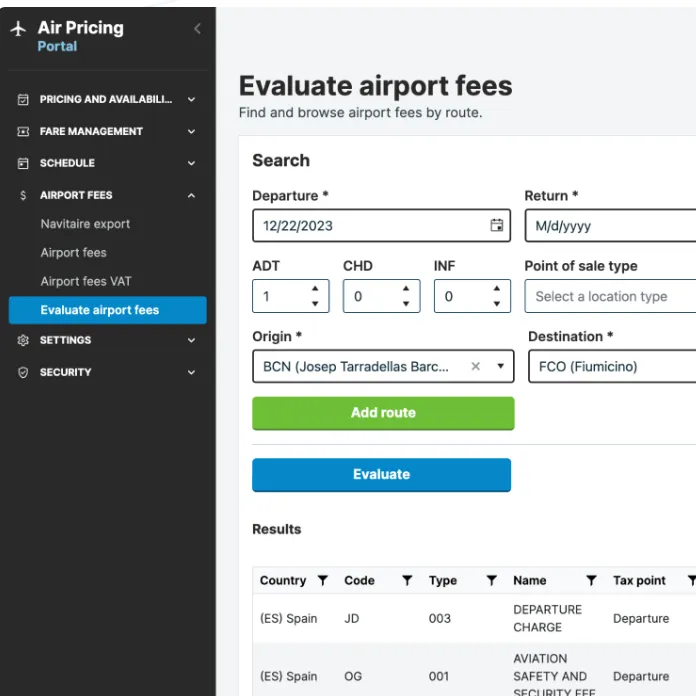Expand Pricing and Availability menu chevron
The width and height of the screenshot is (696, 696).
tap(191, 99)
